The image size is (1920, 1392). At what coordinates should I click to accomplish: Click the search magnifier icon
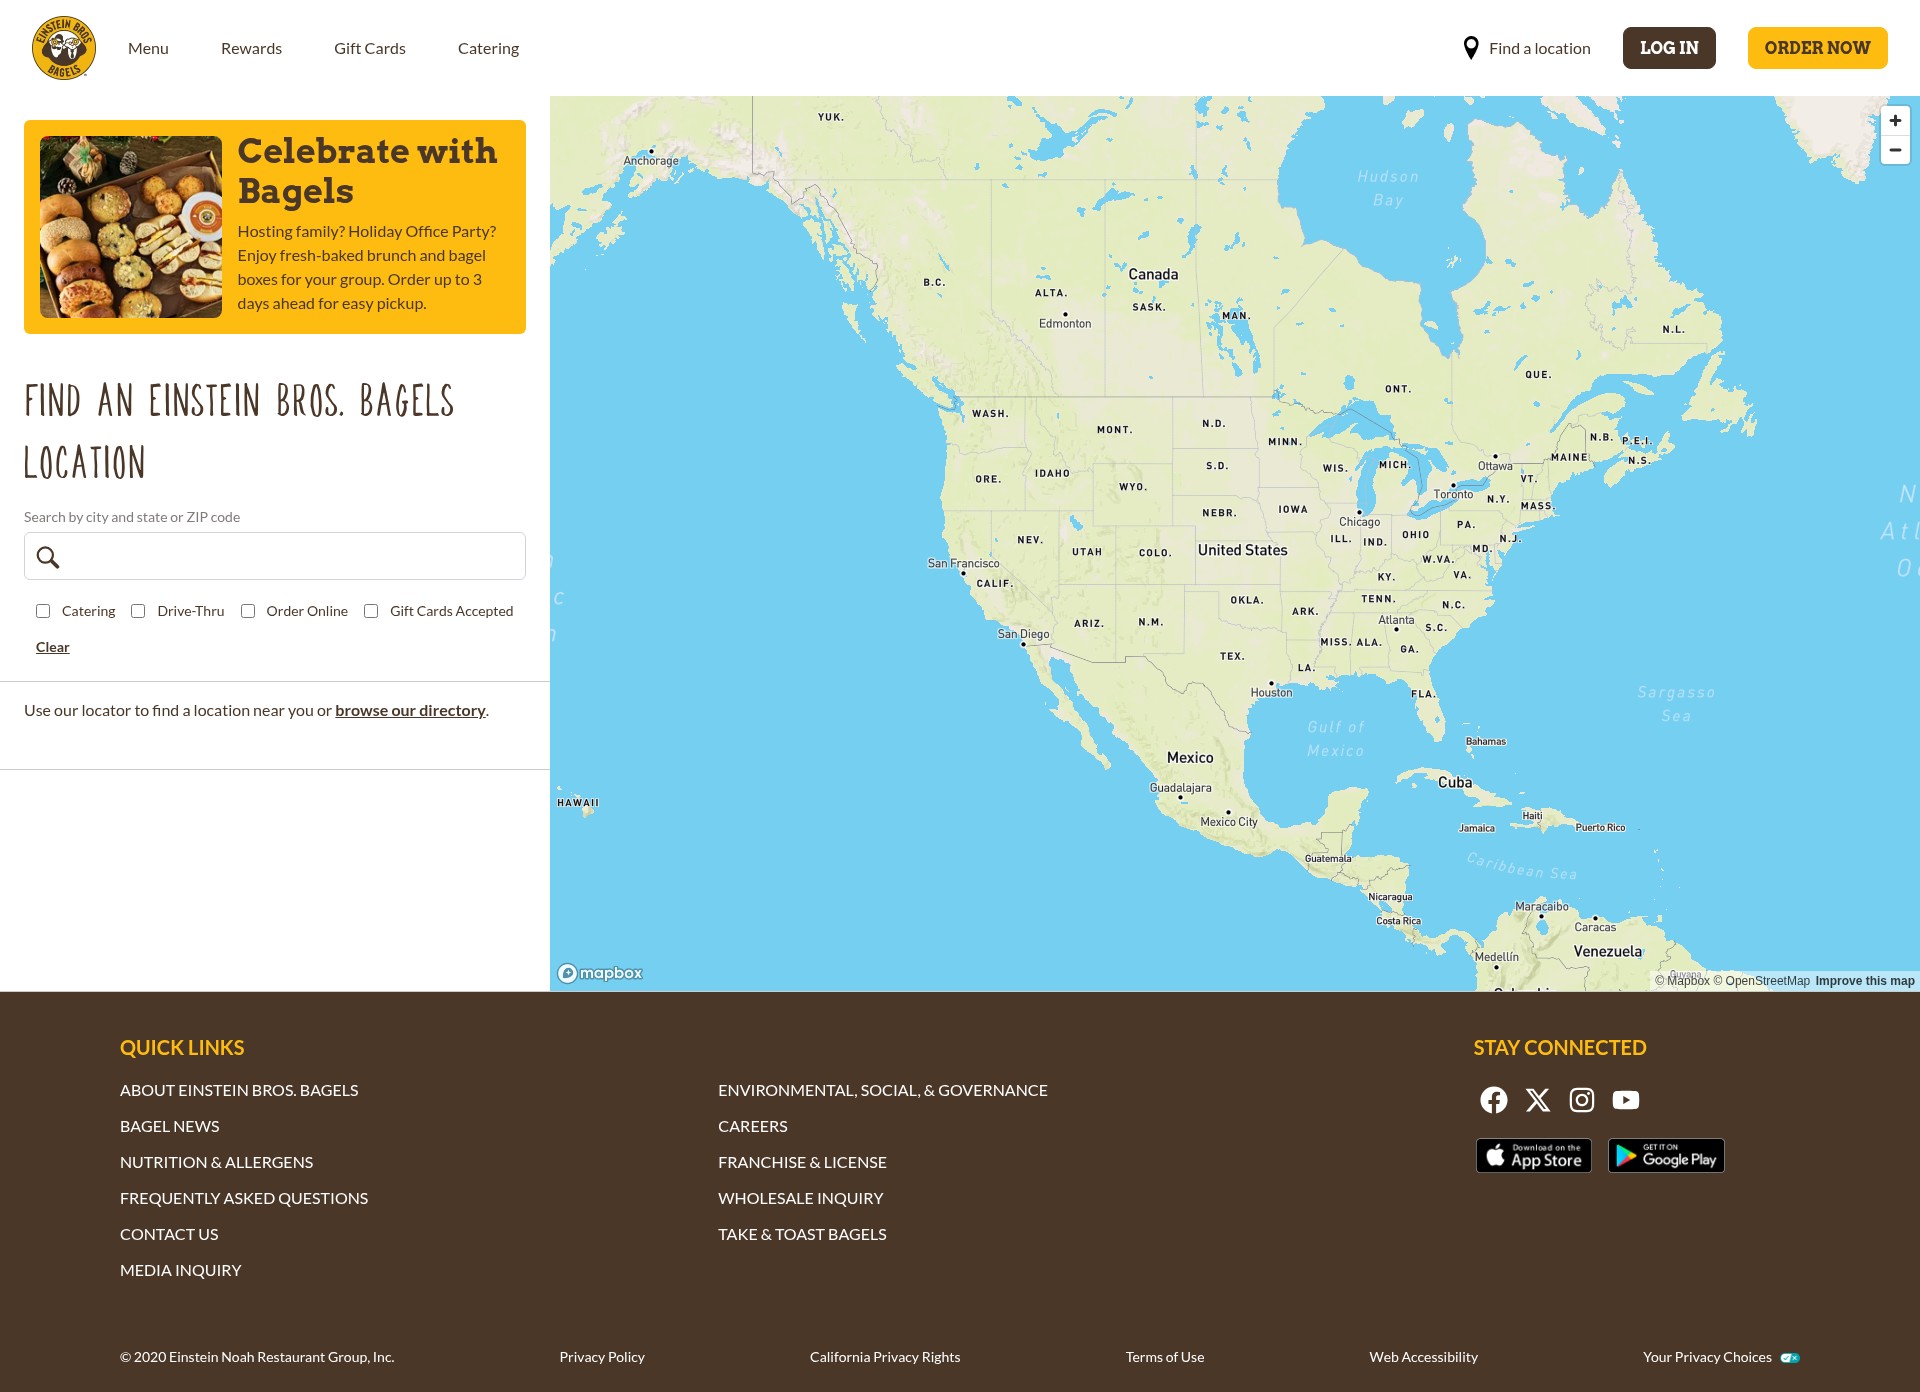coord(48,557)
